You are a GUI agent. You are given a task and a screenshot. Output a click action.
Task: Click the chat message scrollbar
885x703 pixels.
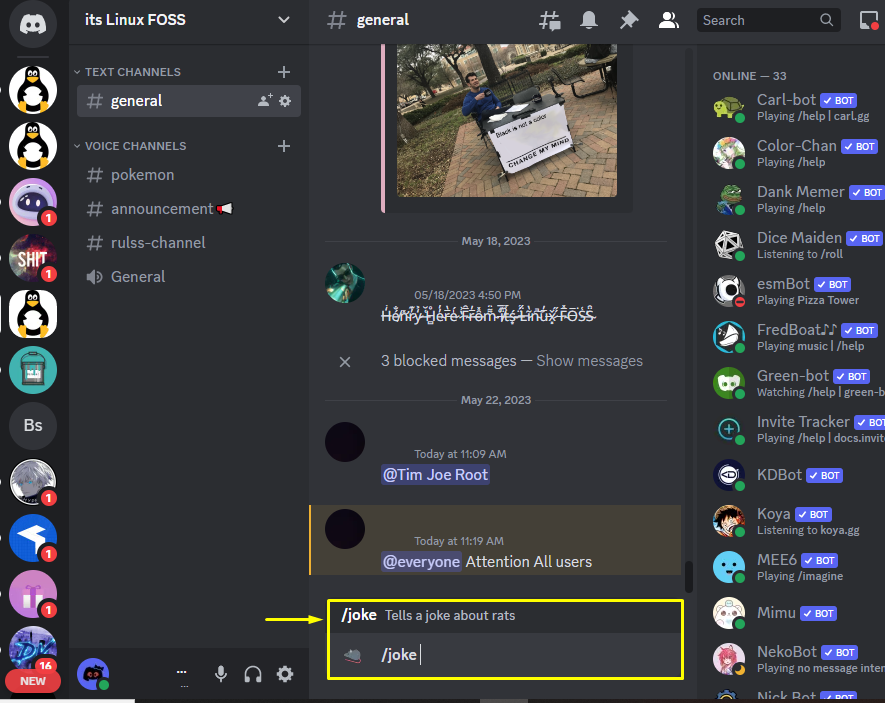(x=688, y=576)
